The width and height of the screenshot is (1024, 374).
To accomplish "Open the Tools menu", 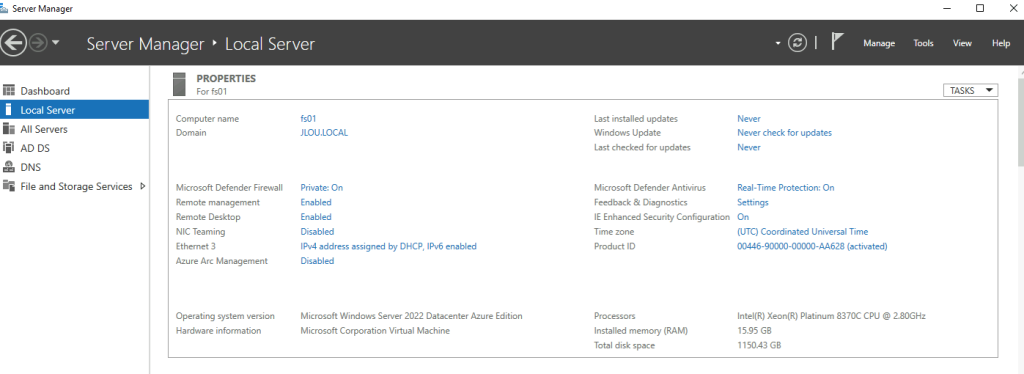I will 923,43.
